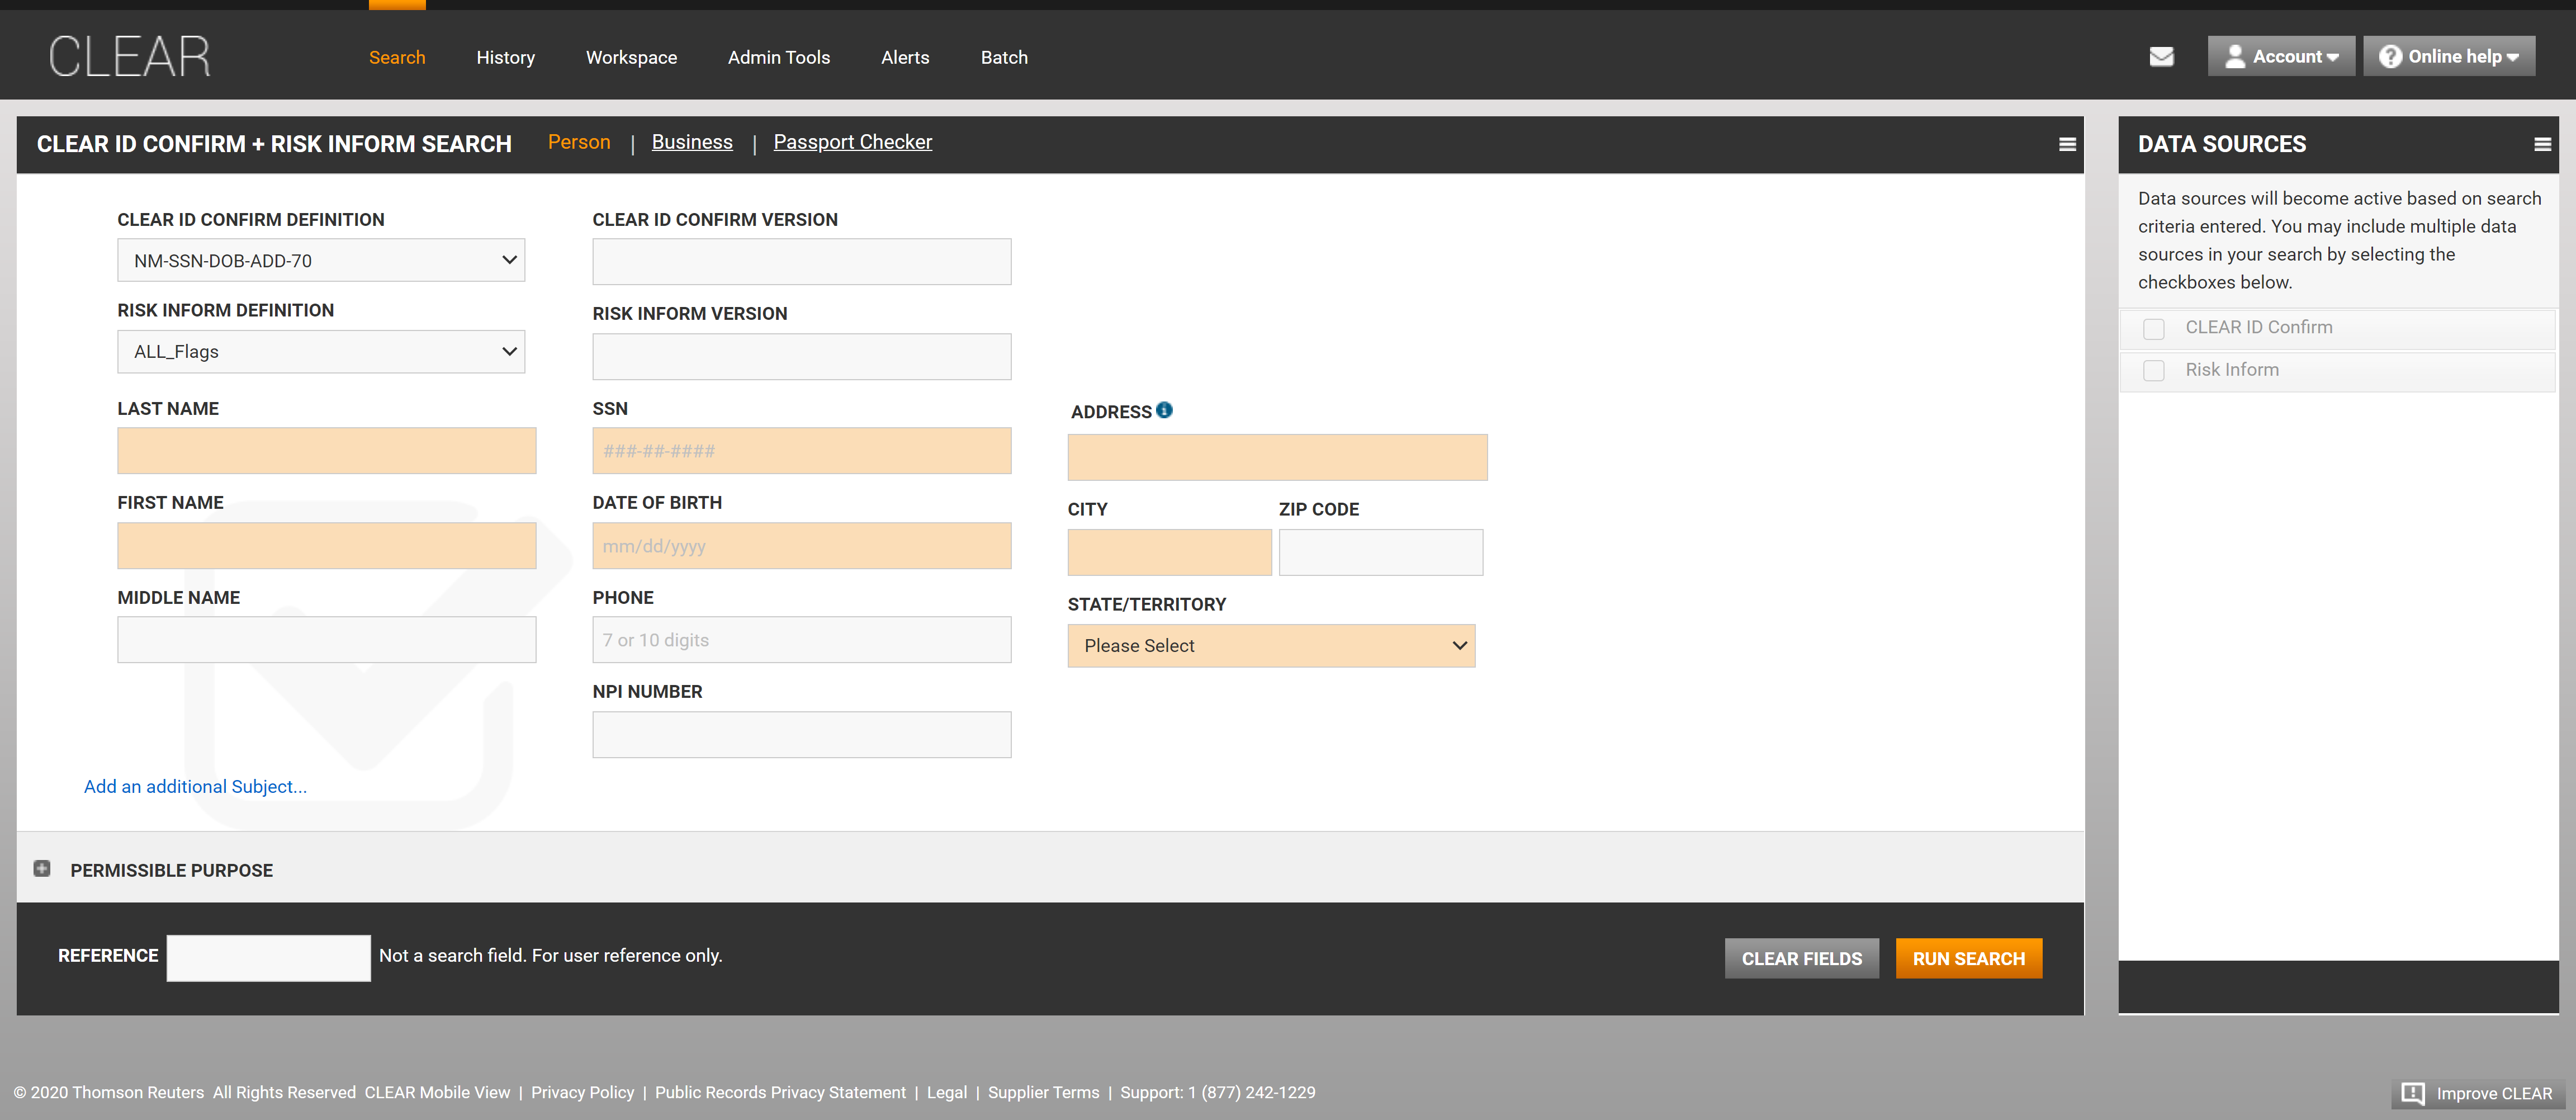Open State/Territory Please Select dropdown
The height and width of the screenshot is (1120, 2576).
[x=1271, y=646]
